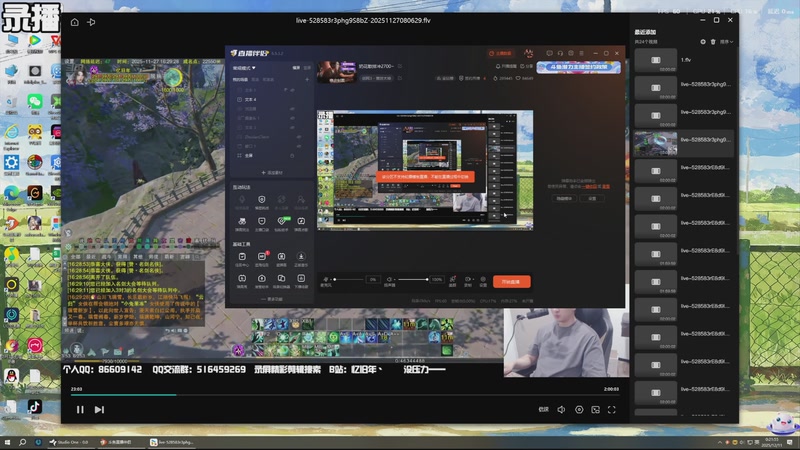The image size is (800, 450).
Task: Edit the stream title pencil icon
Action: 400,66
